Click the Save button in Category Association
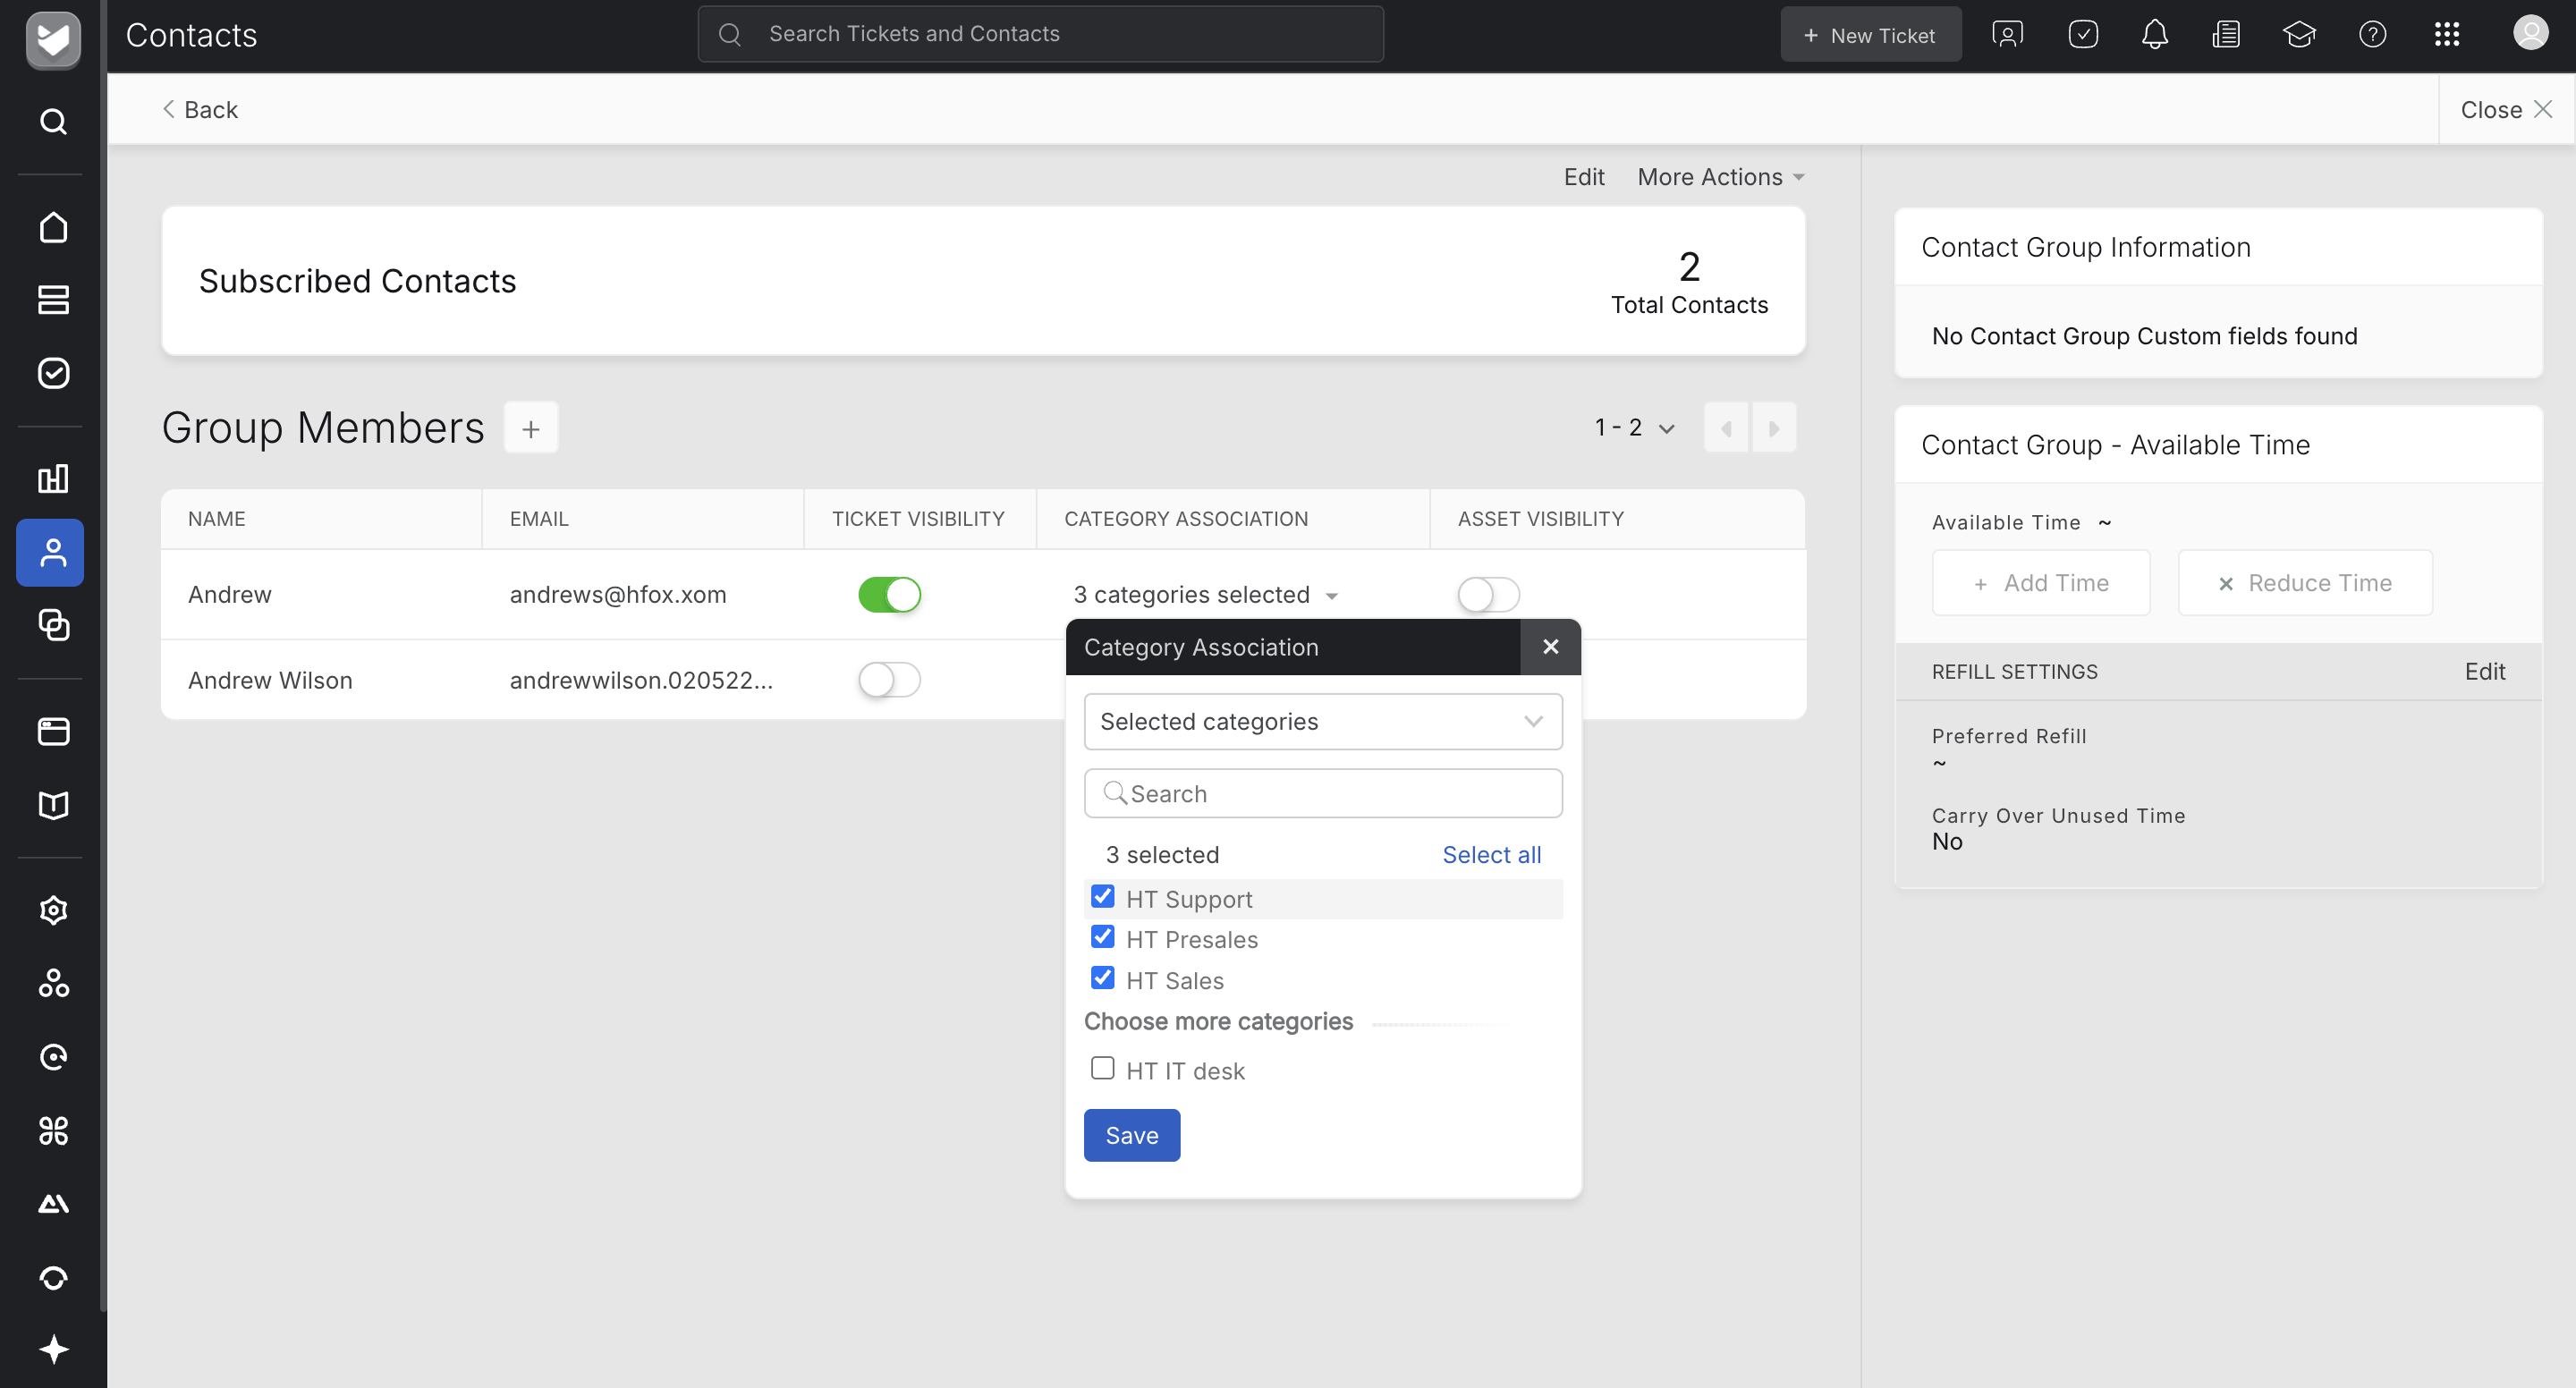Viewport: 2576px width, 1388px height. pos(1131,1136)
